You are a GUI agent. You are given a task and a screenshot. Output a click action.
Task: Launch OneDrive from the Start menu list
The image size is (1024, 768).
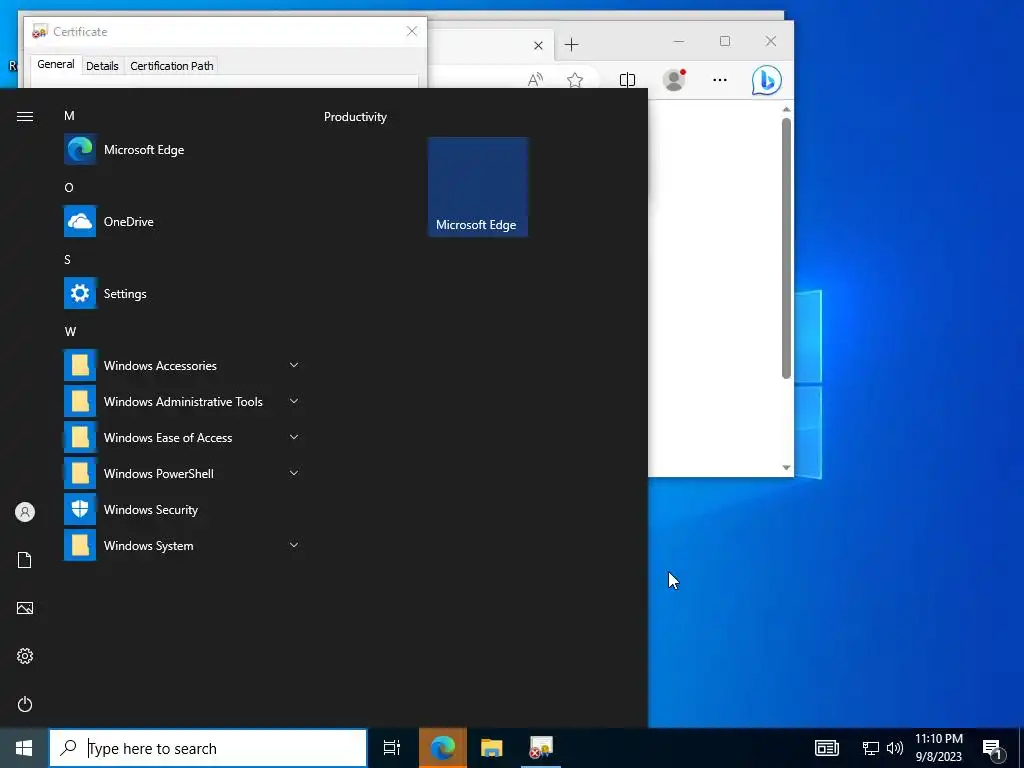pyautogui.click(x=182, y=221)
